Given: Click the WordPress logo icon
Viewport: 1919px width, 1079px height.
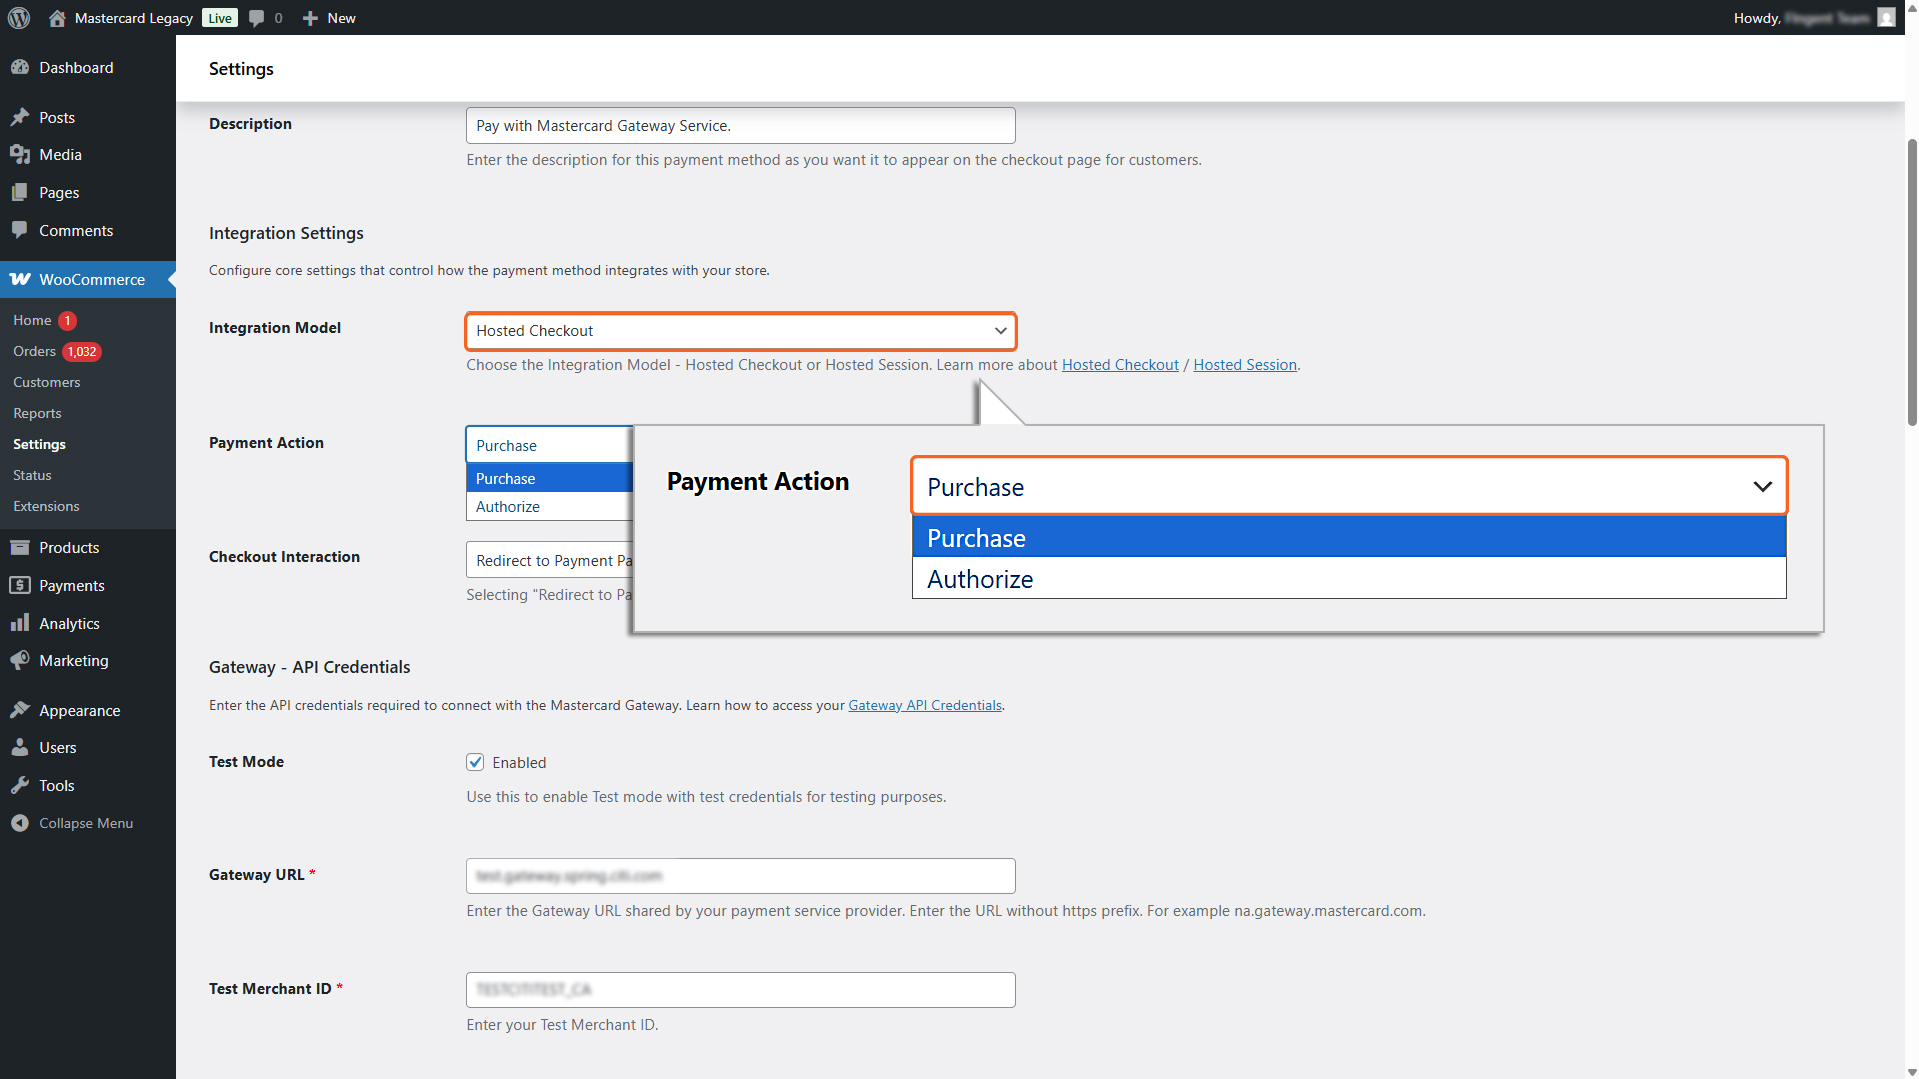Looking at the screenshot, I should [x=19, y=18].
